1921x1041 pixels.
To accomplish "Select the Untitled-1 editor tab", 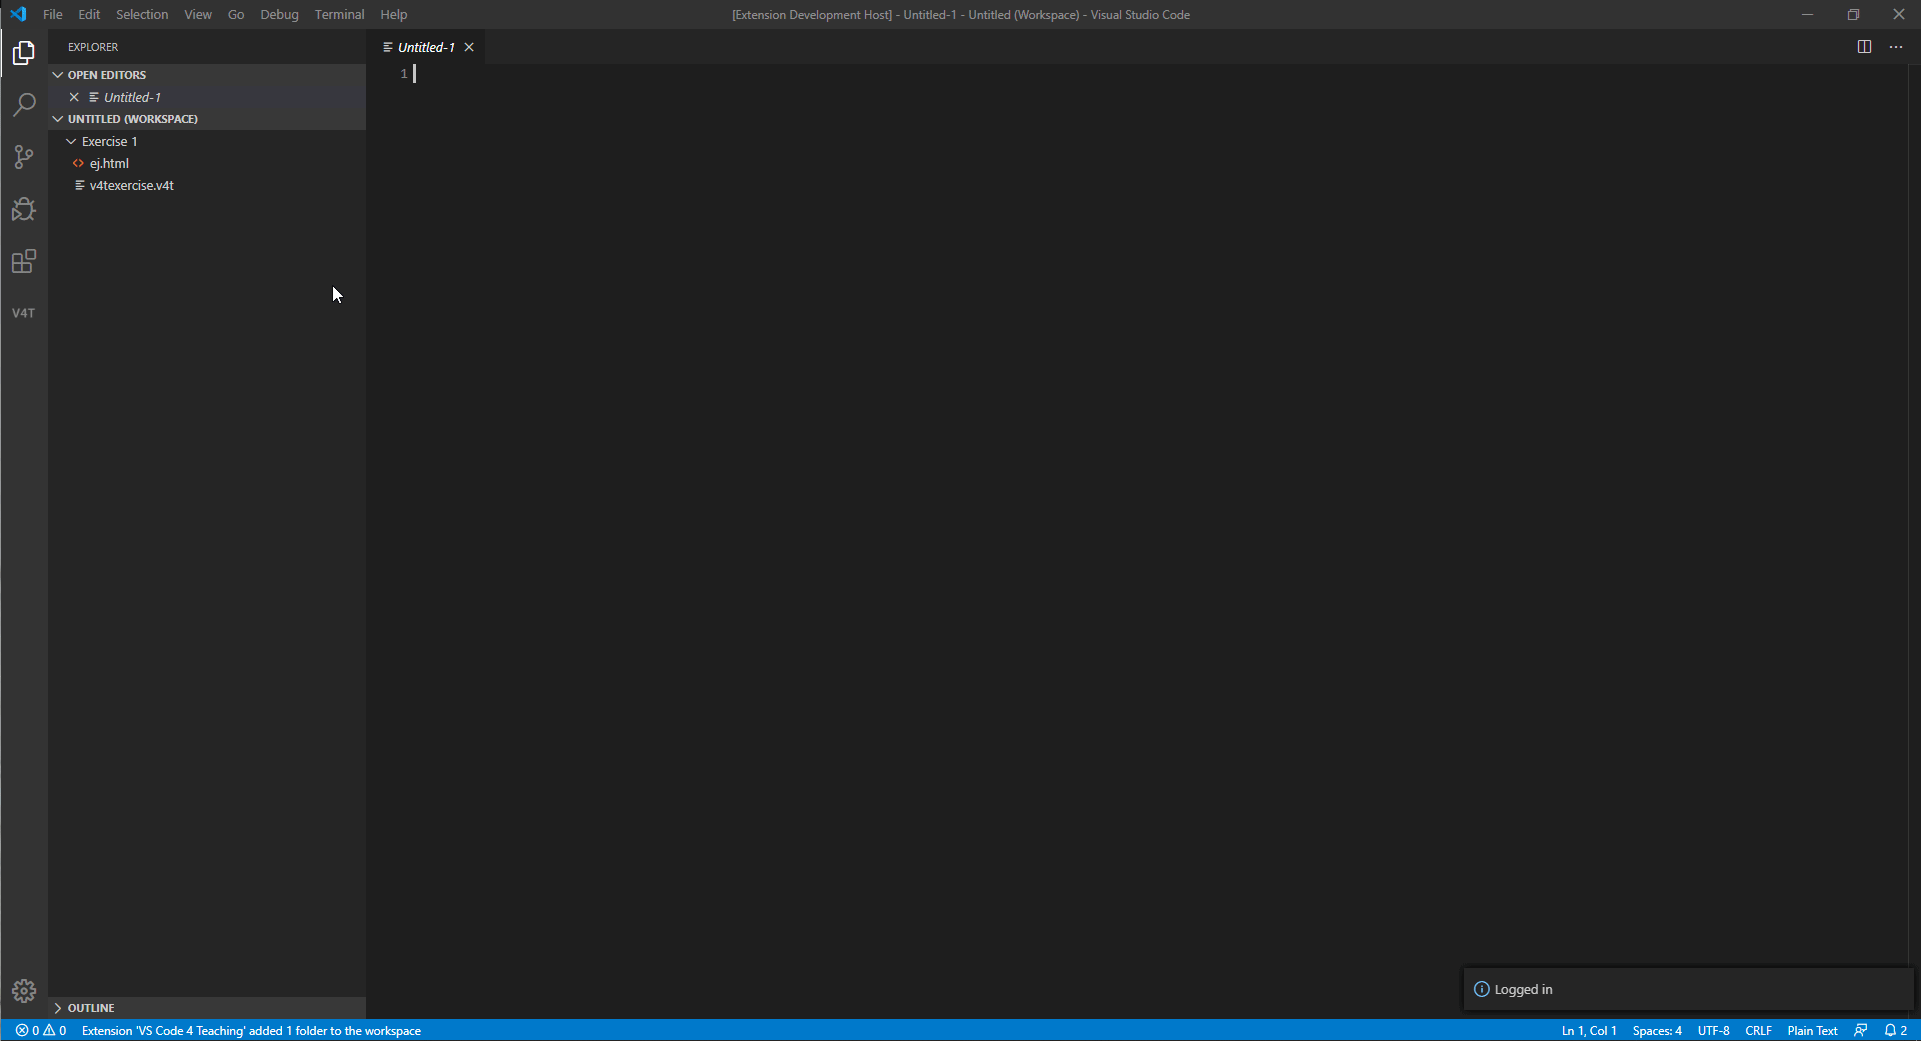I will coord(426,47).
